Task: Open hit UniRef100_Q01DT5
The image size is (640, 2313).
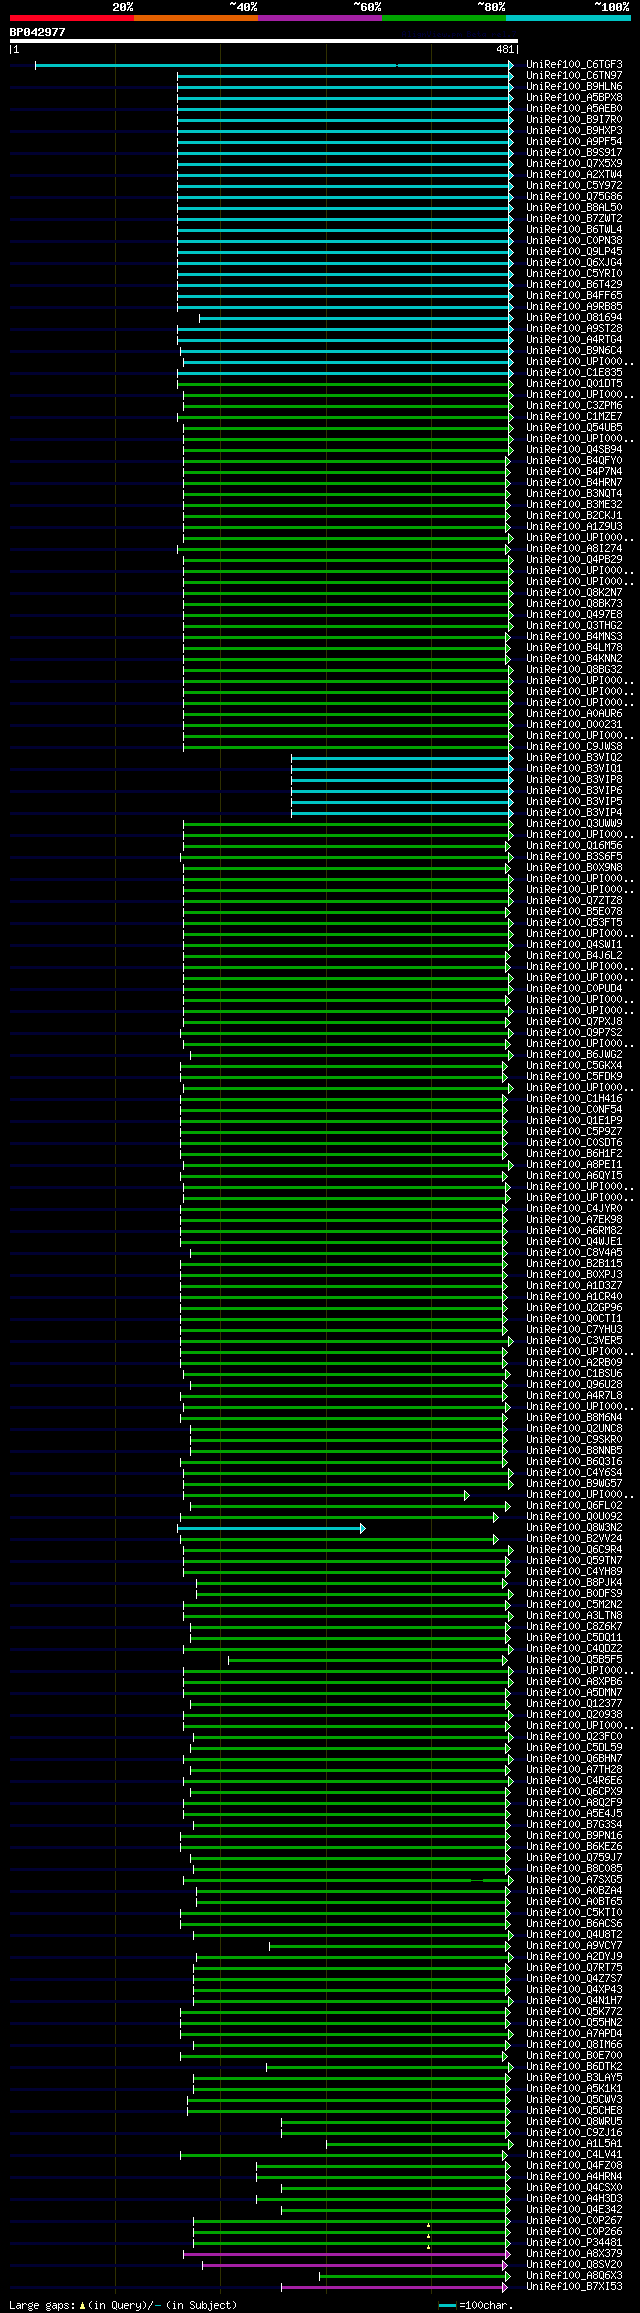Action: click(574, 384)
